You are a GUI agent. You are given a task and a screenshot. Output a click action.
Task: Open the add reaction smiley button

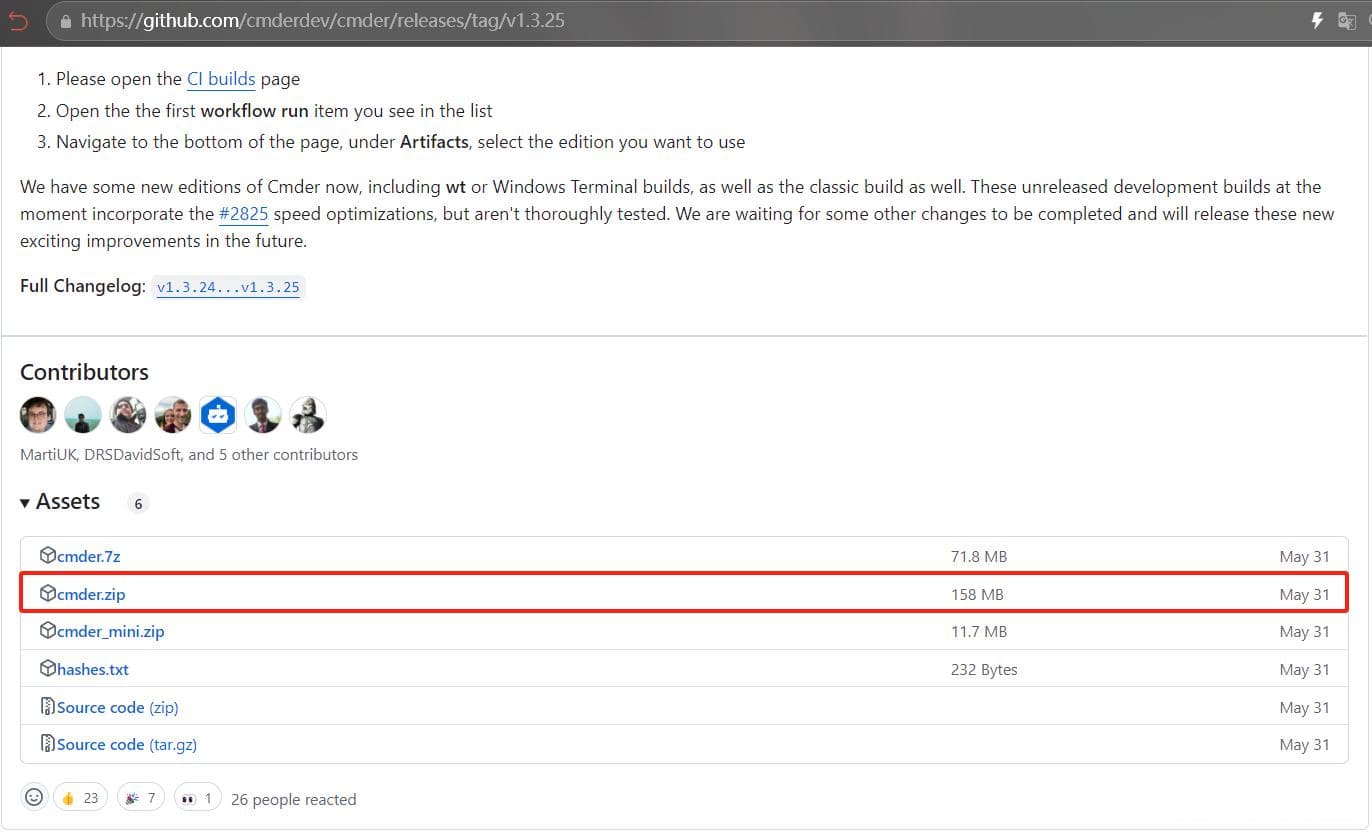click(x=34, y=798)
